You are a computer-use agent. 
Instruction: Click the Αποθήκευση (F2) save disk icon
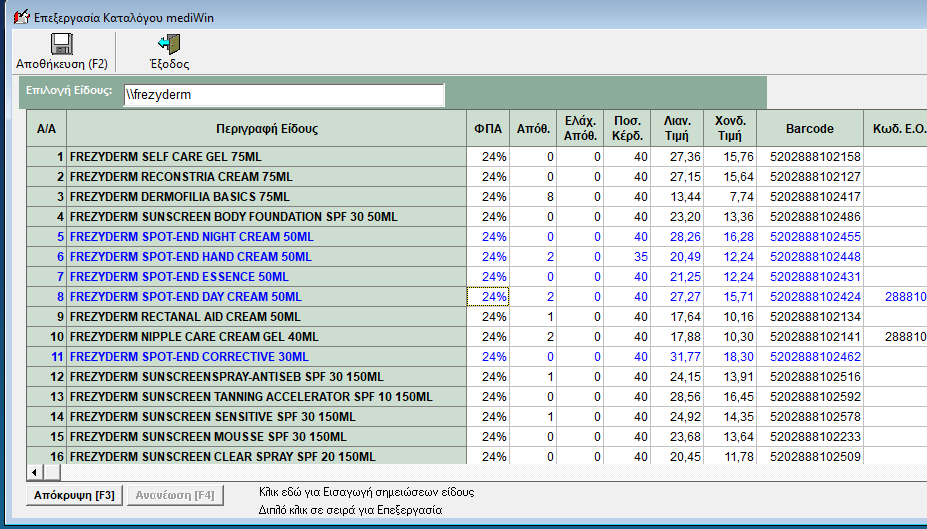tap(61, 44)
